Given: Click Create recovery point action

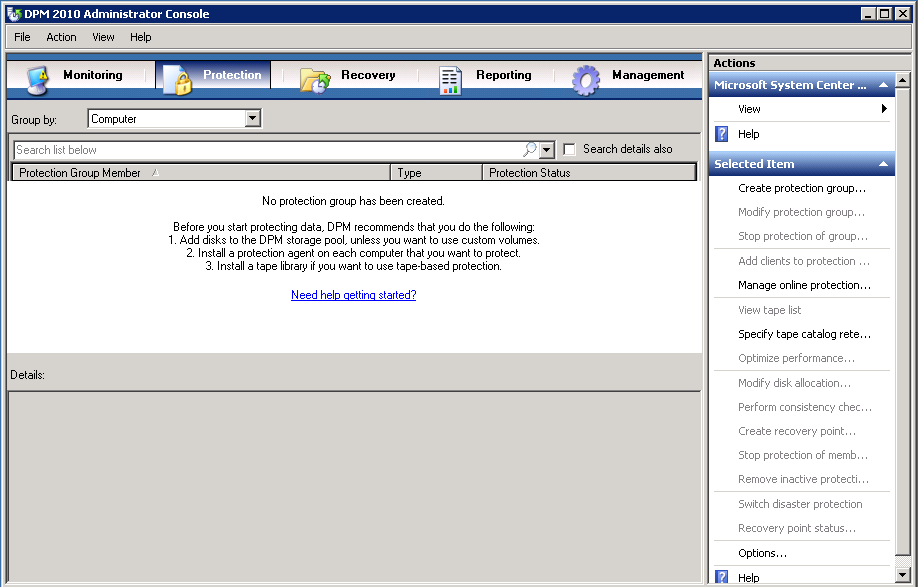Looking at the screenshot, I should (797, 431).
